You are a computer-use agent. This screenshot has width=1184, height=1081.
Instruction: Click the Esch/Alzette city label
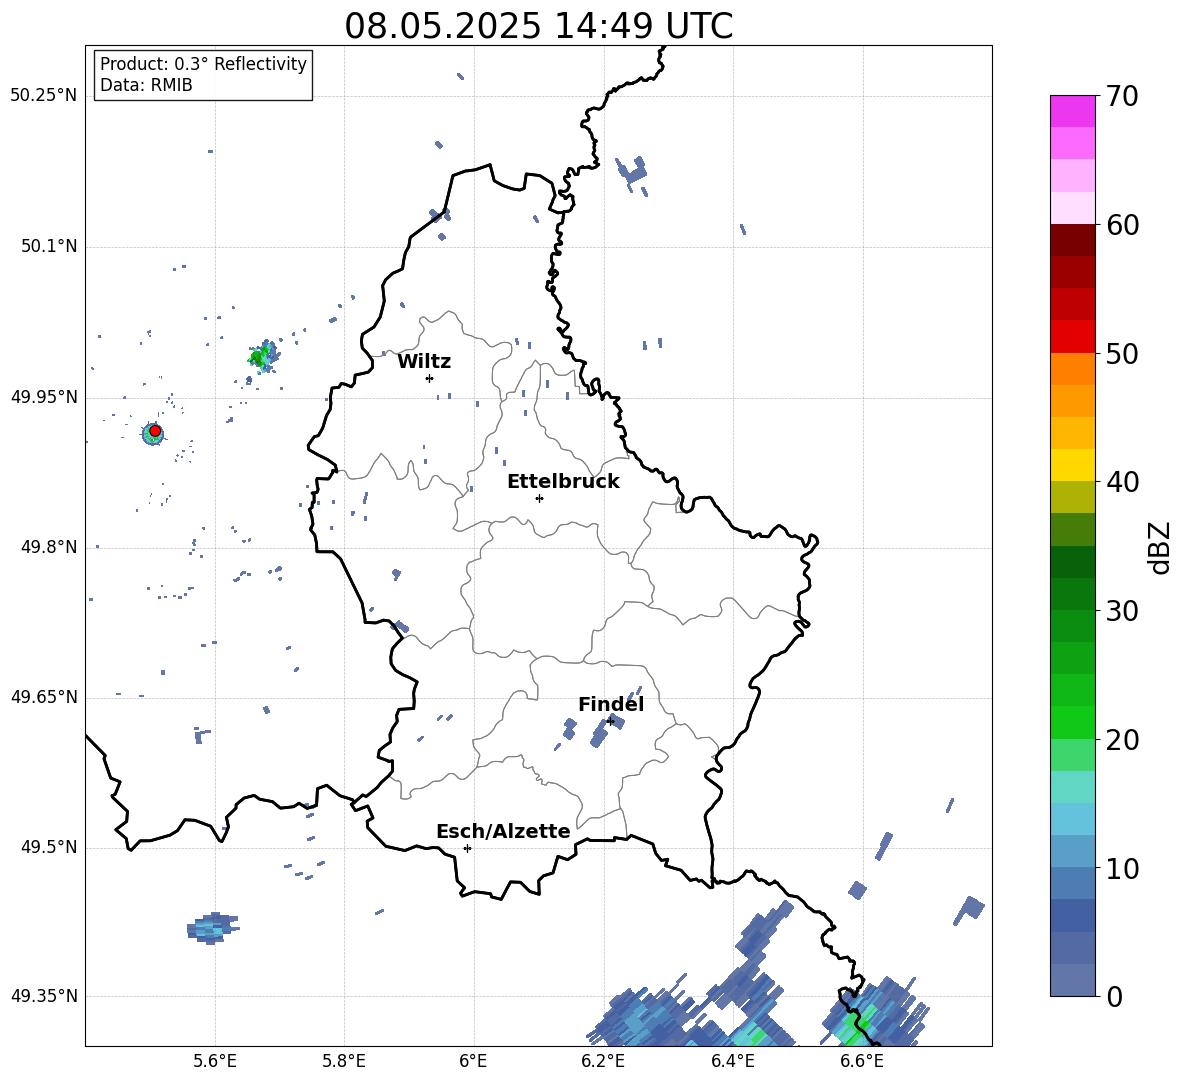tap(503, 831)
